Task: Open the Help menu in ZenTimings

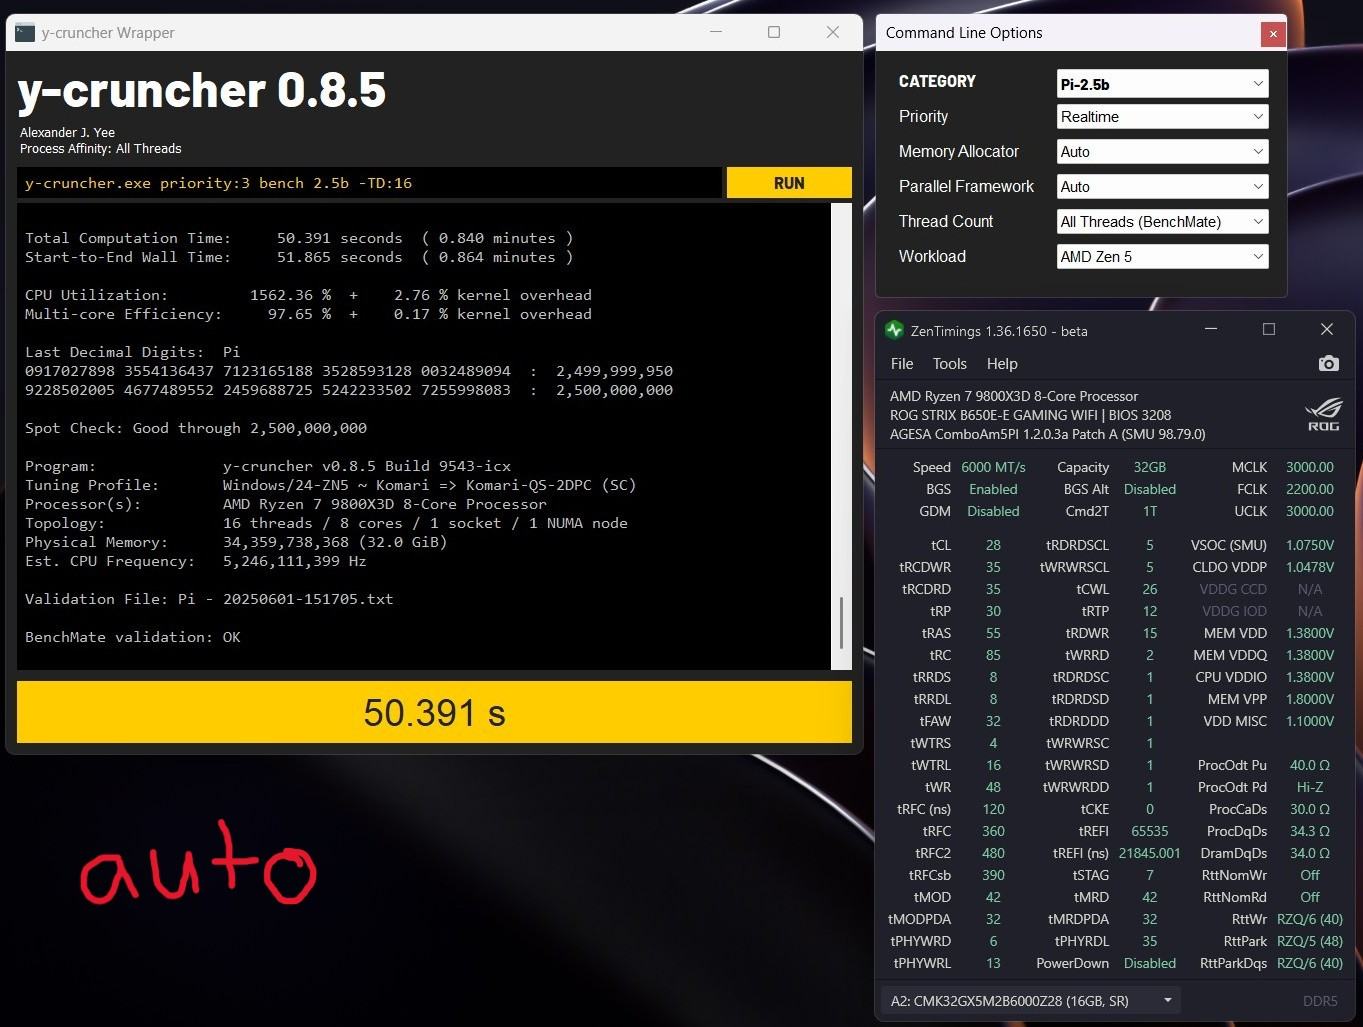Action: tap(1002, 364)
